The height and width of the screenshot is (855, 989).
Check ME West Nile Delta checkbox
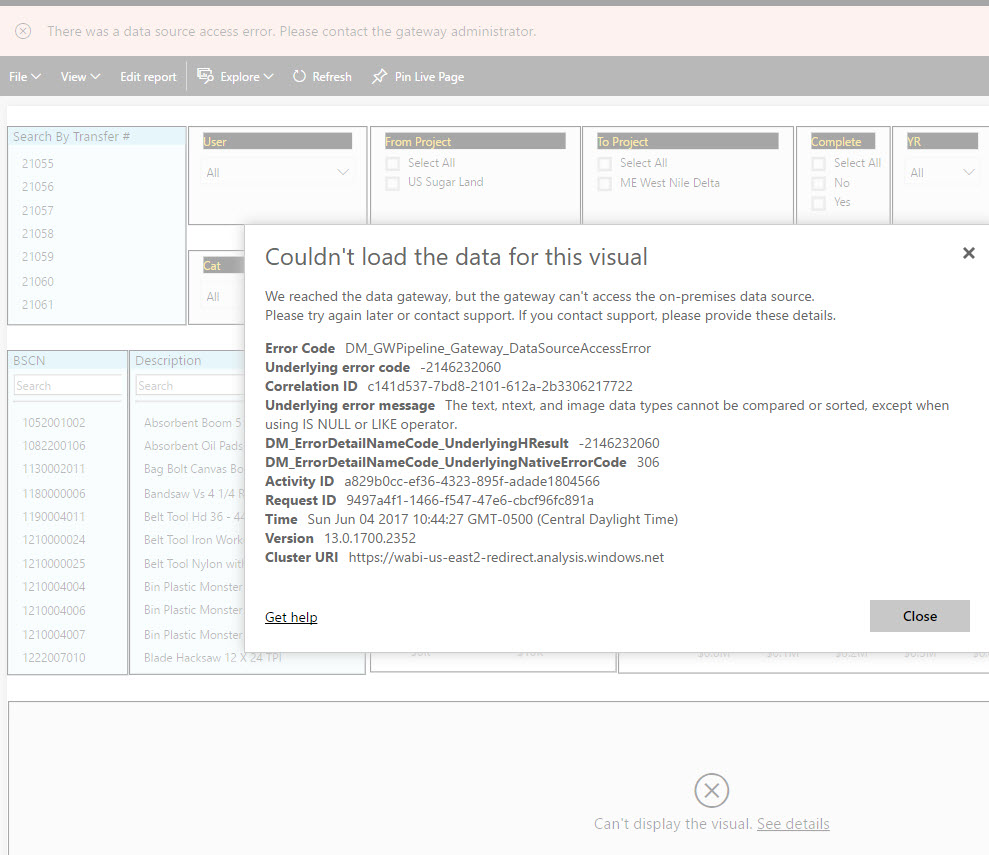click(x=604, y=183)
